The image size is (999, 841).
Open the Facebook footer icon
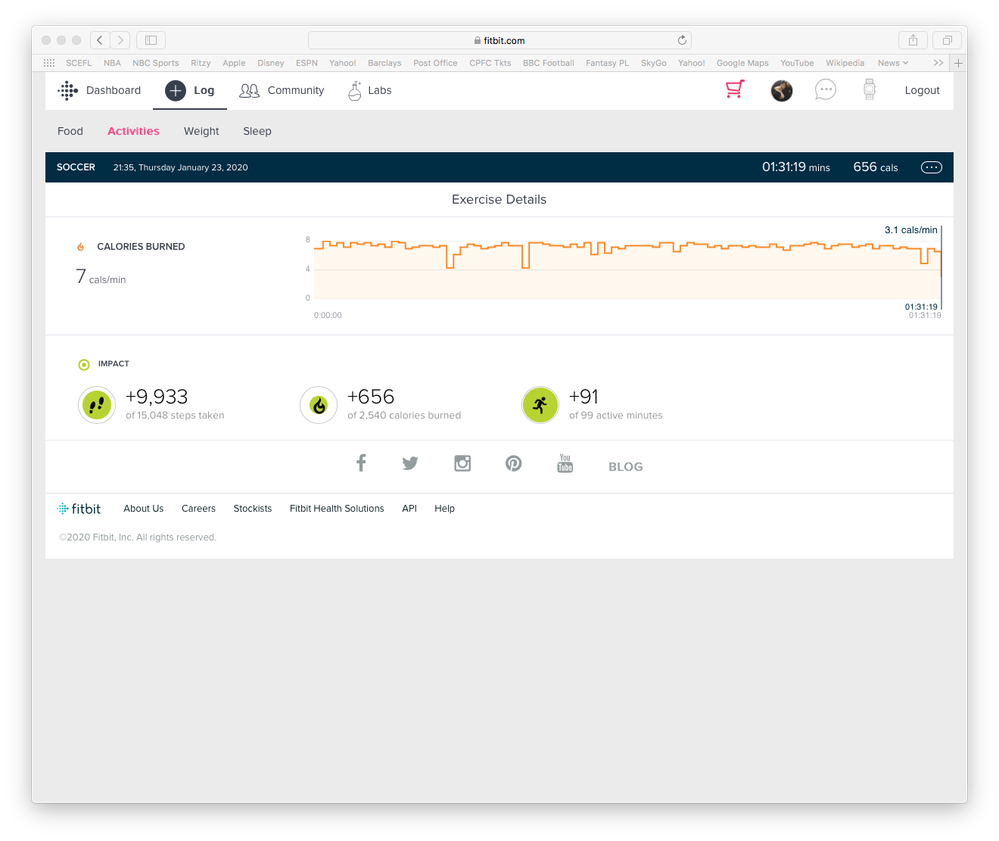tap(361, 463)
